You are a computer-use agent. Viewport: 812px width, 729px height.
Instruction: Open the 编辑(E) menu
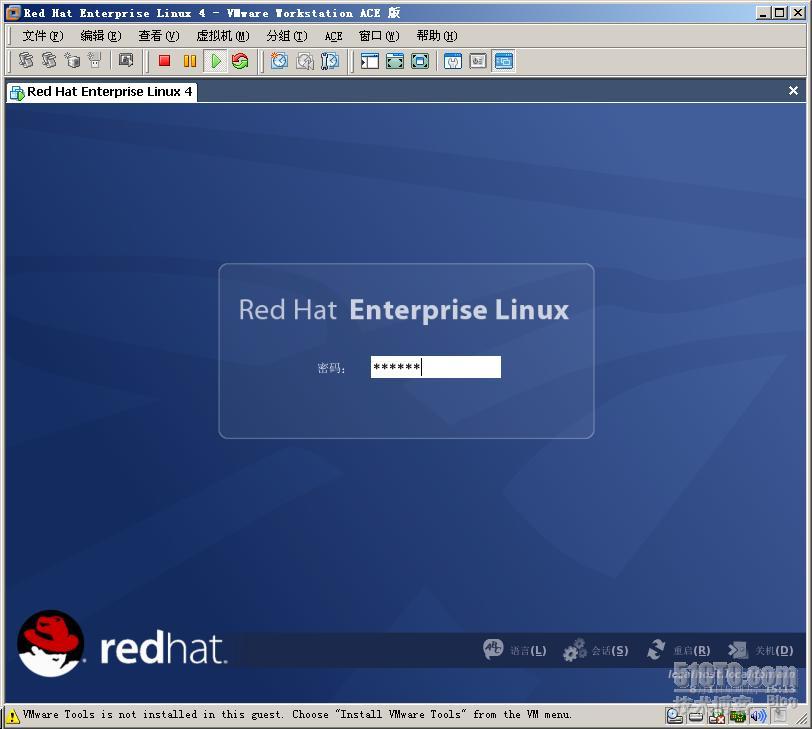101,36
